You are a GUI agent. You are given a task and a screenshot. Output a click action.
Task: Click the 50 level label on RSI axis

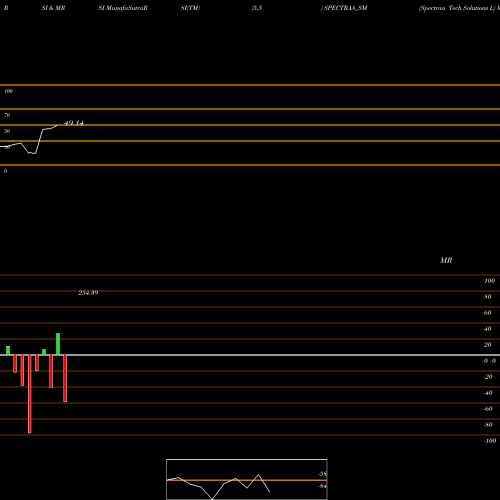(x=7, y=131)
